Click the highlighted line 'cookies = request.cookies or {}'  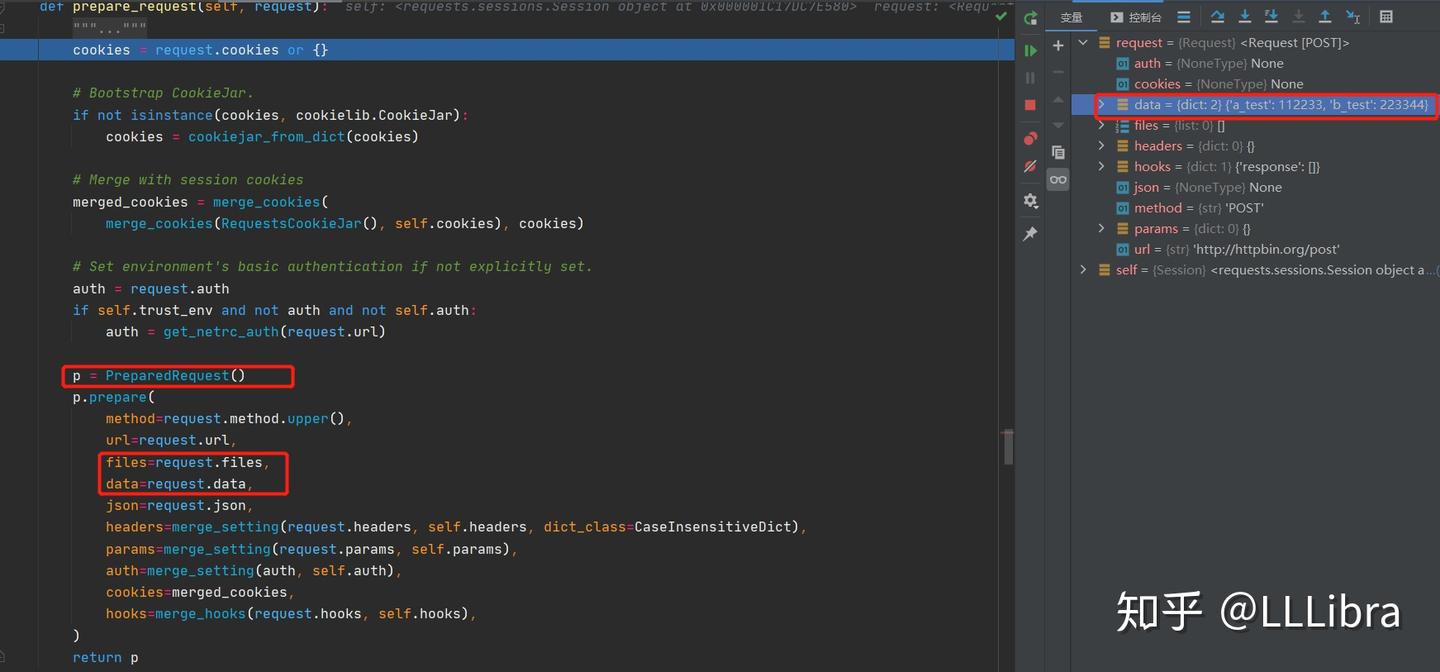pyautogui.click(x=200, y=50)
